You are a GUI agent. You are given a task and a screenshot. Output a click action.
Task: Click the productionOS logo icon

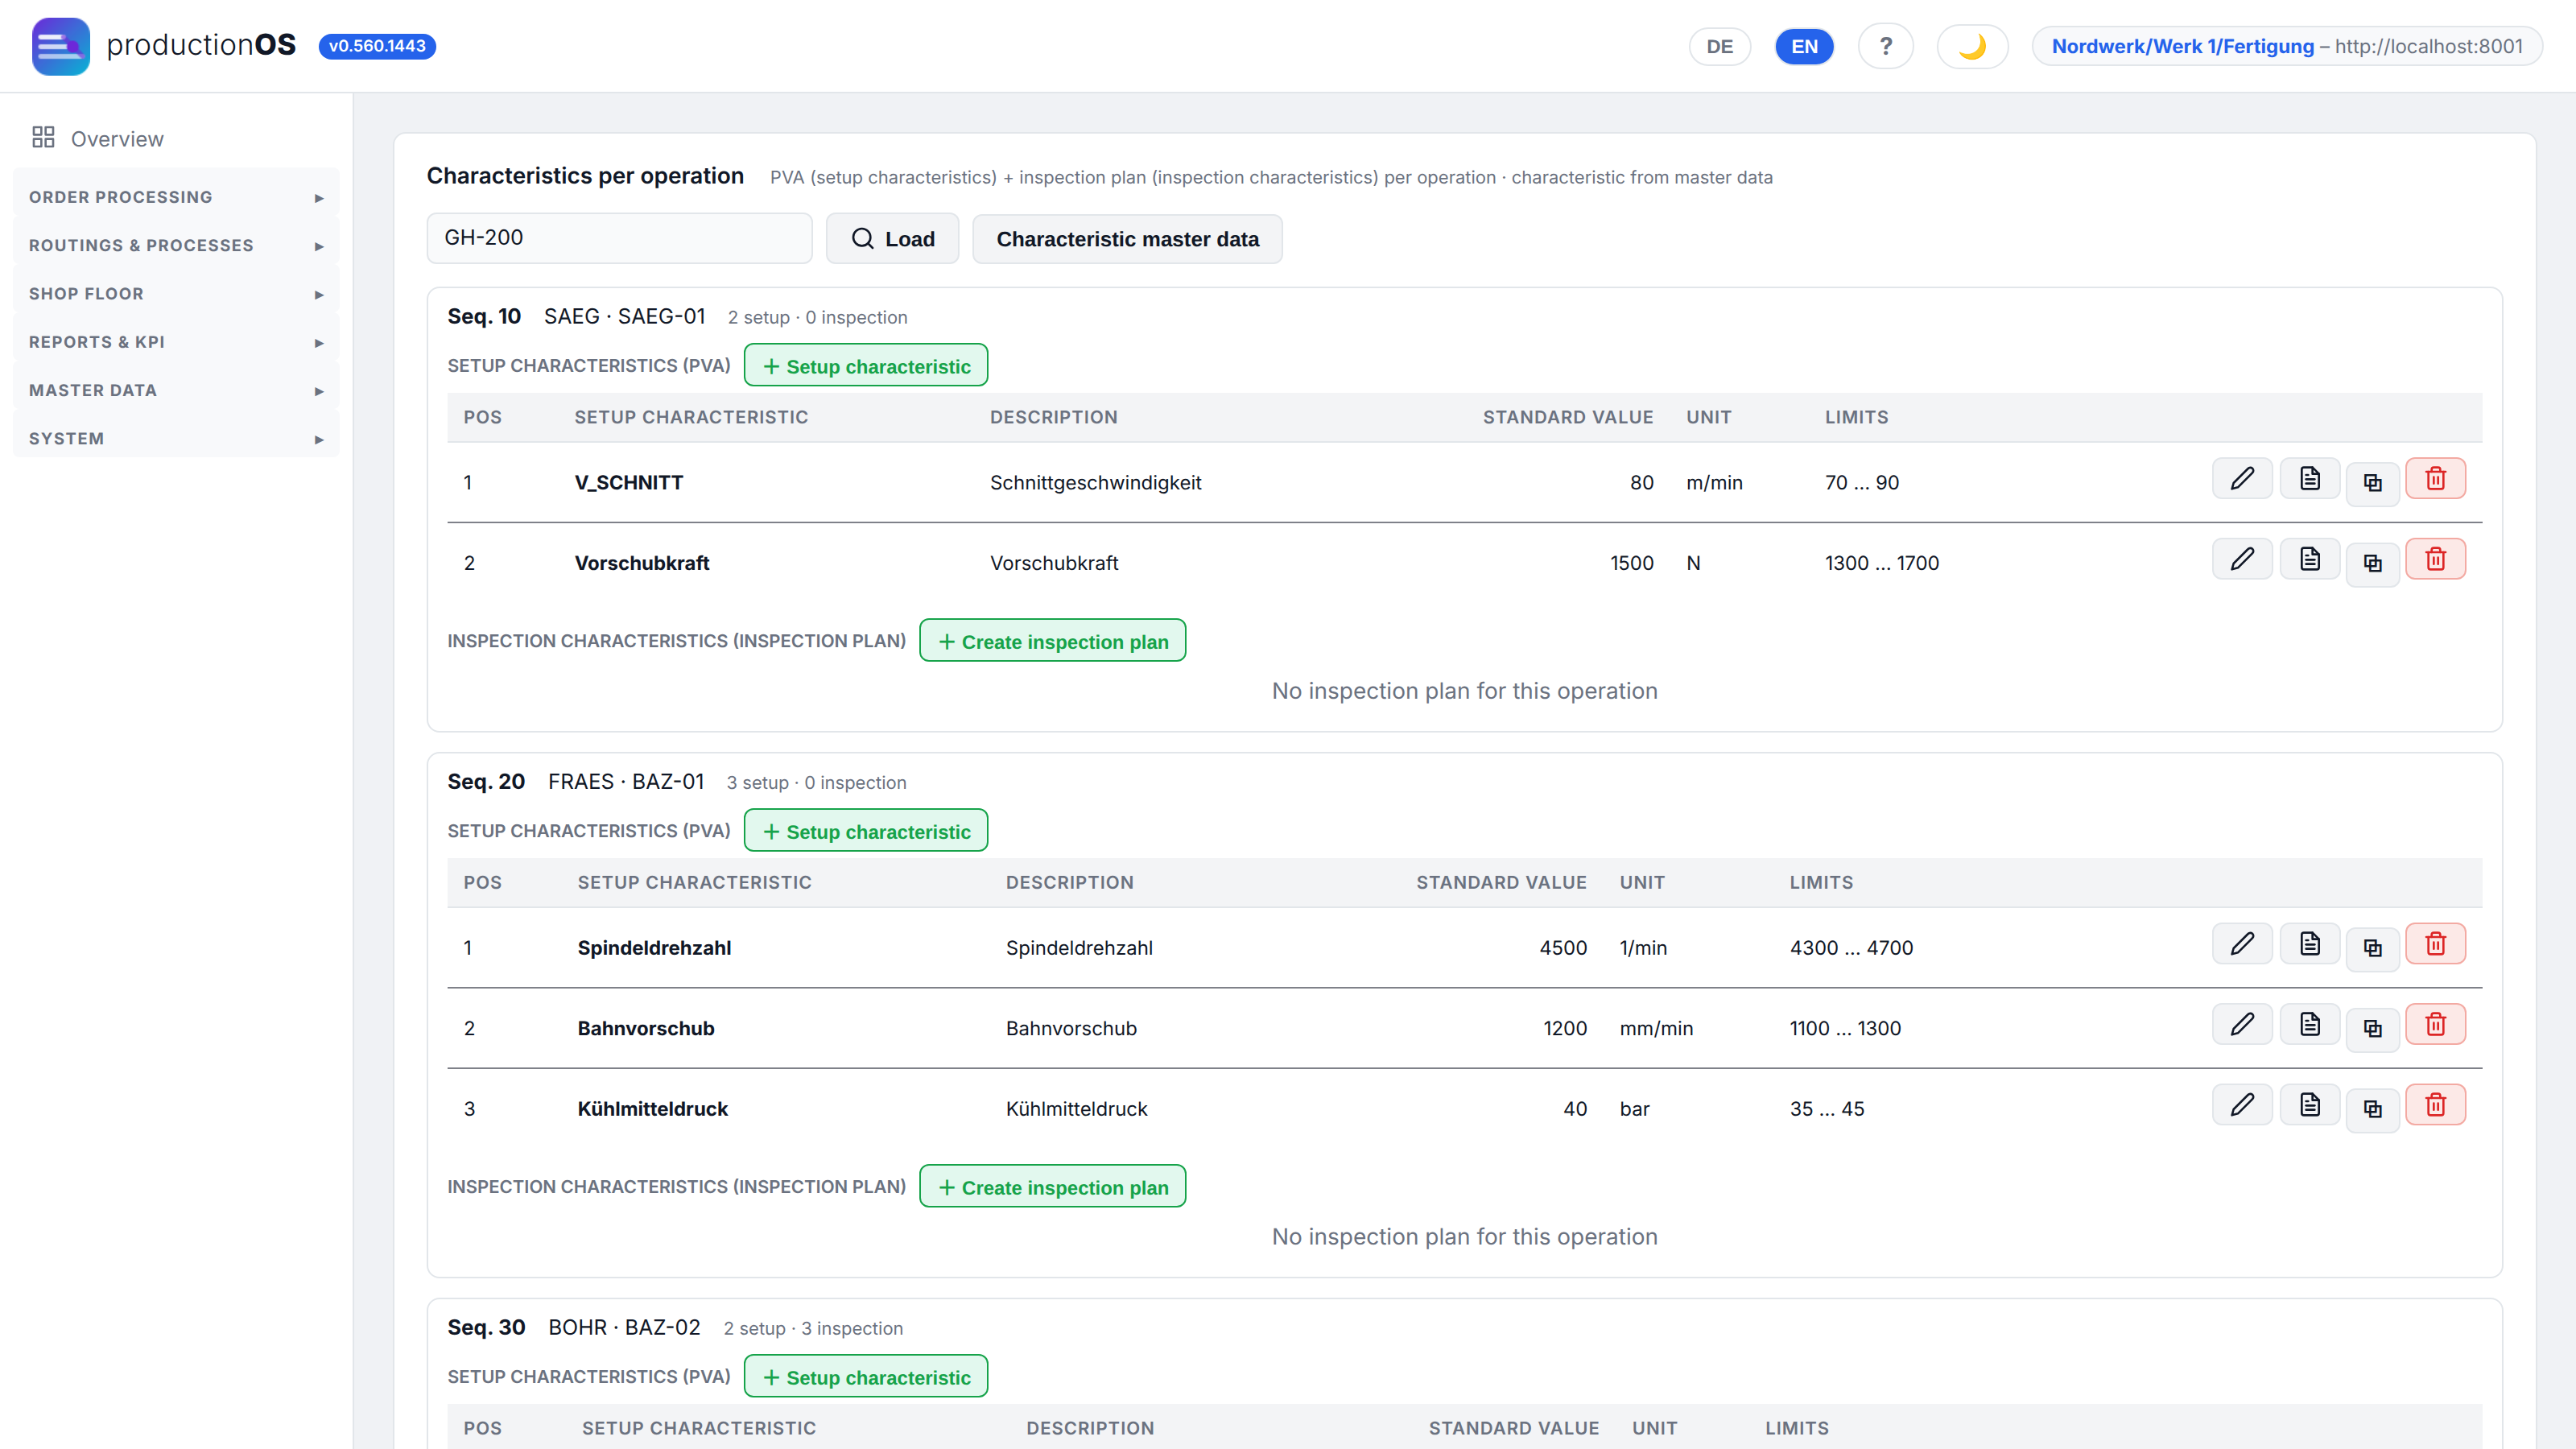click(x=61, y=46)
